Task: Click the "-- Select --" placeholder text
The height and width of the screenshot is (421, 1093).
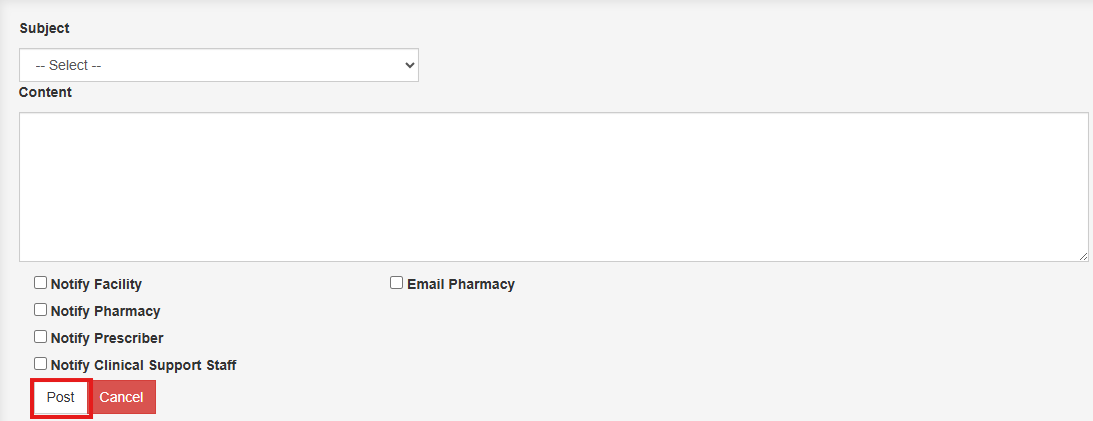Action: pos(68,65)
